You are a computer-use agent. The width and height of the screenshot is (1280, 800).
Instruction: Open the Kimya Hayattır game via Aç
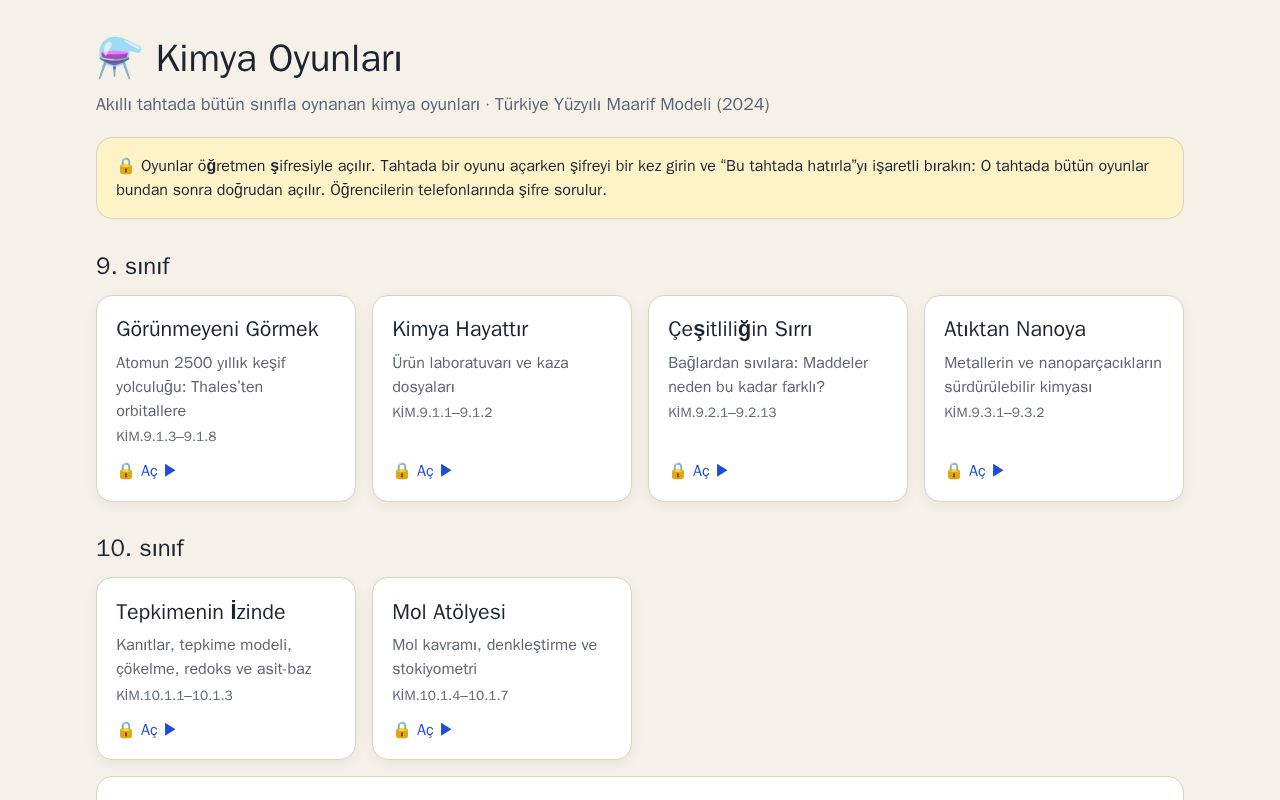(423, 471)
